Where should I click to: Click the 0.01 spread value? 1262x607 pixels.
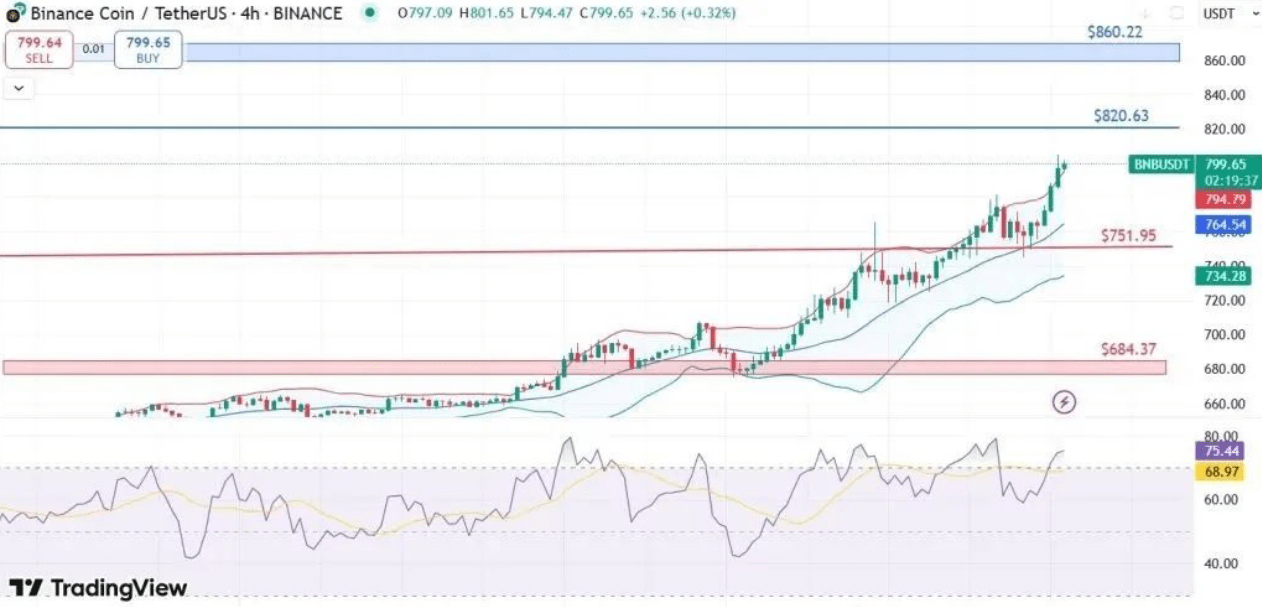pos(93,49)
